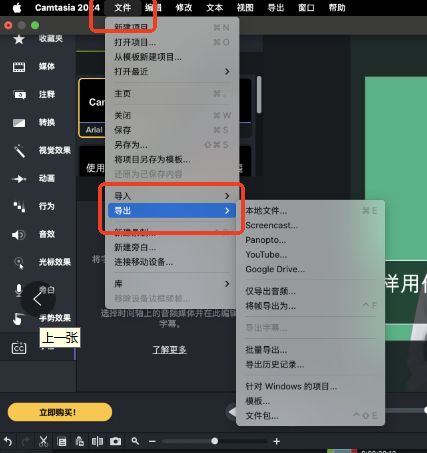Choose 连接移动设备…

click(x=172, y=262)
